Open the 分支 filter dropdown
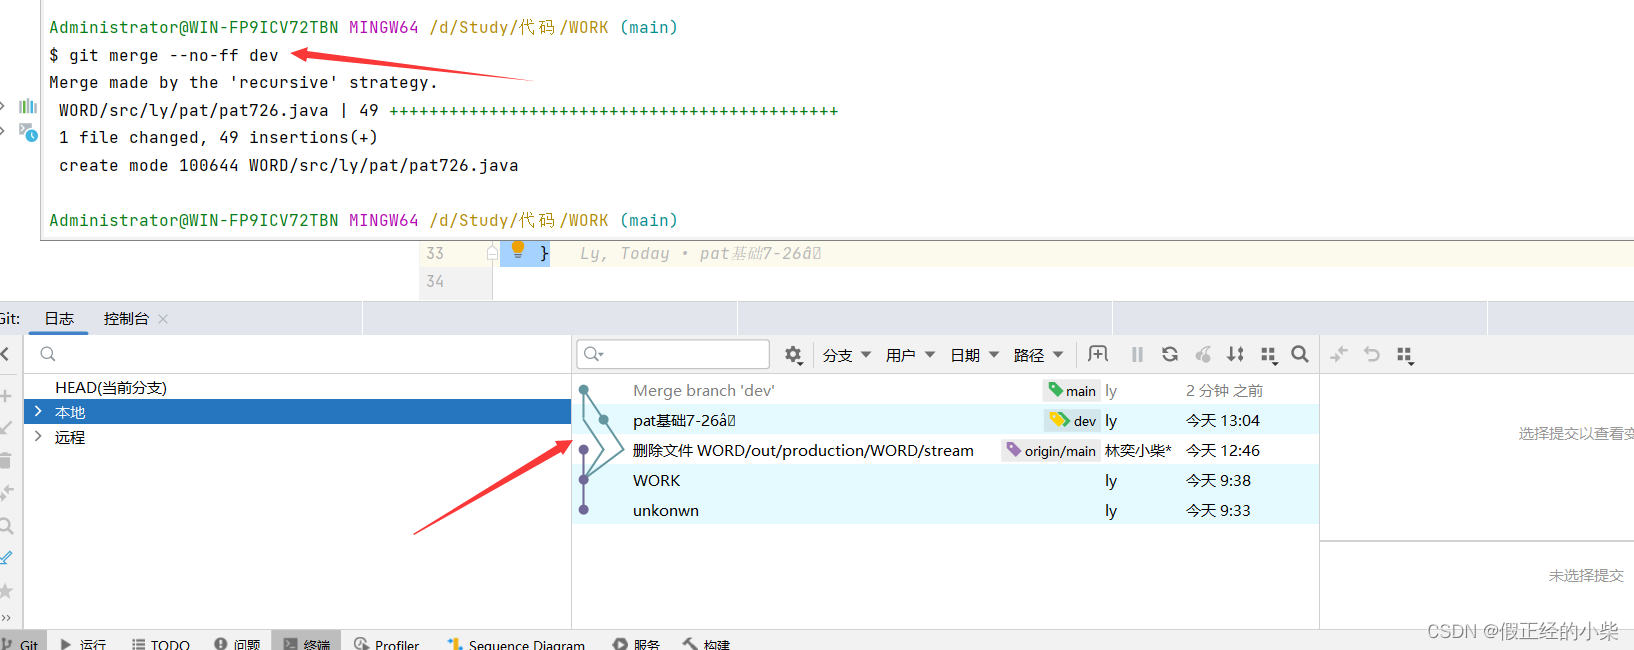 pos(846,355)
